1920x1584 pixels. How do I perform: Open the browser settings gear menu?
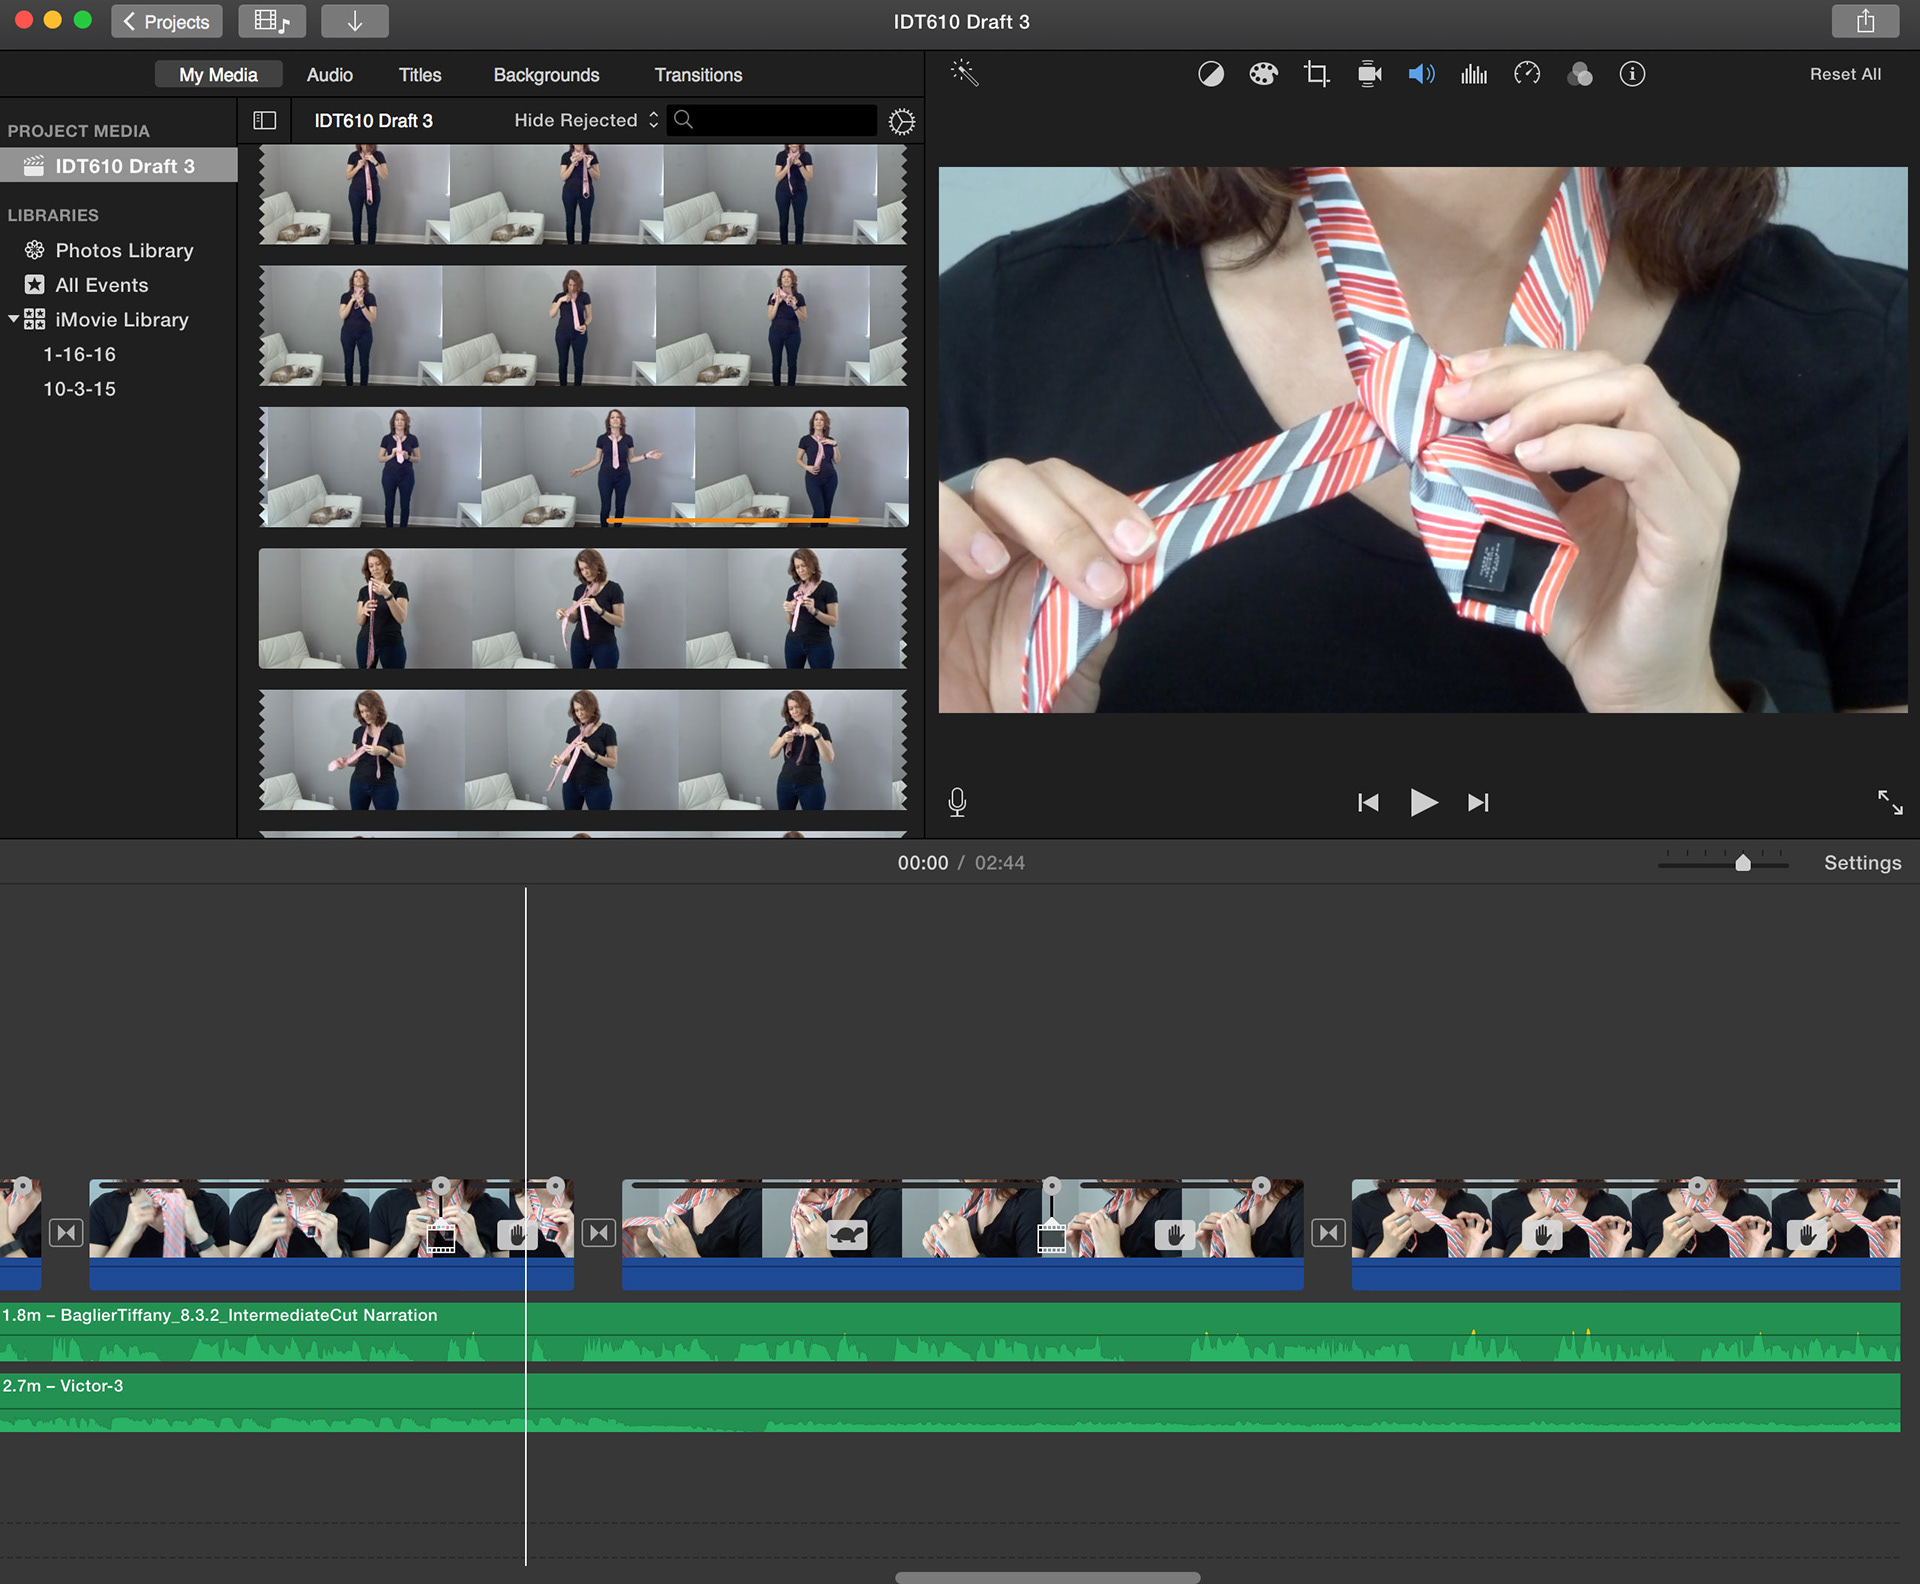(x=901, y=122)
